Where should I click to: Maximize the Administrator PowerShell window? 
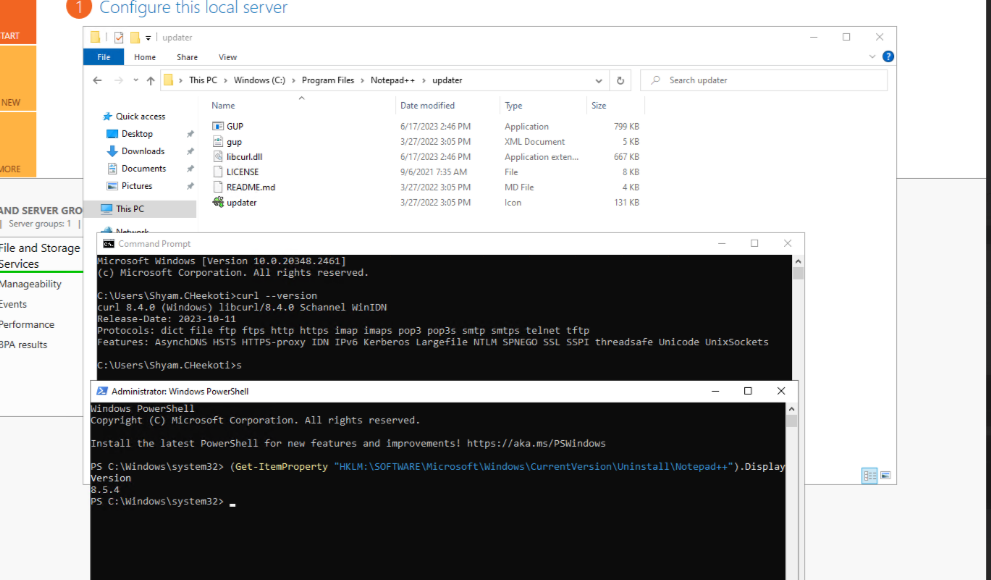point(748,391)
